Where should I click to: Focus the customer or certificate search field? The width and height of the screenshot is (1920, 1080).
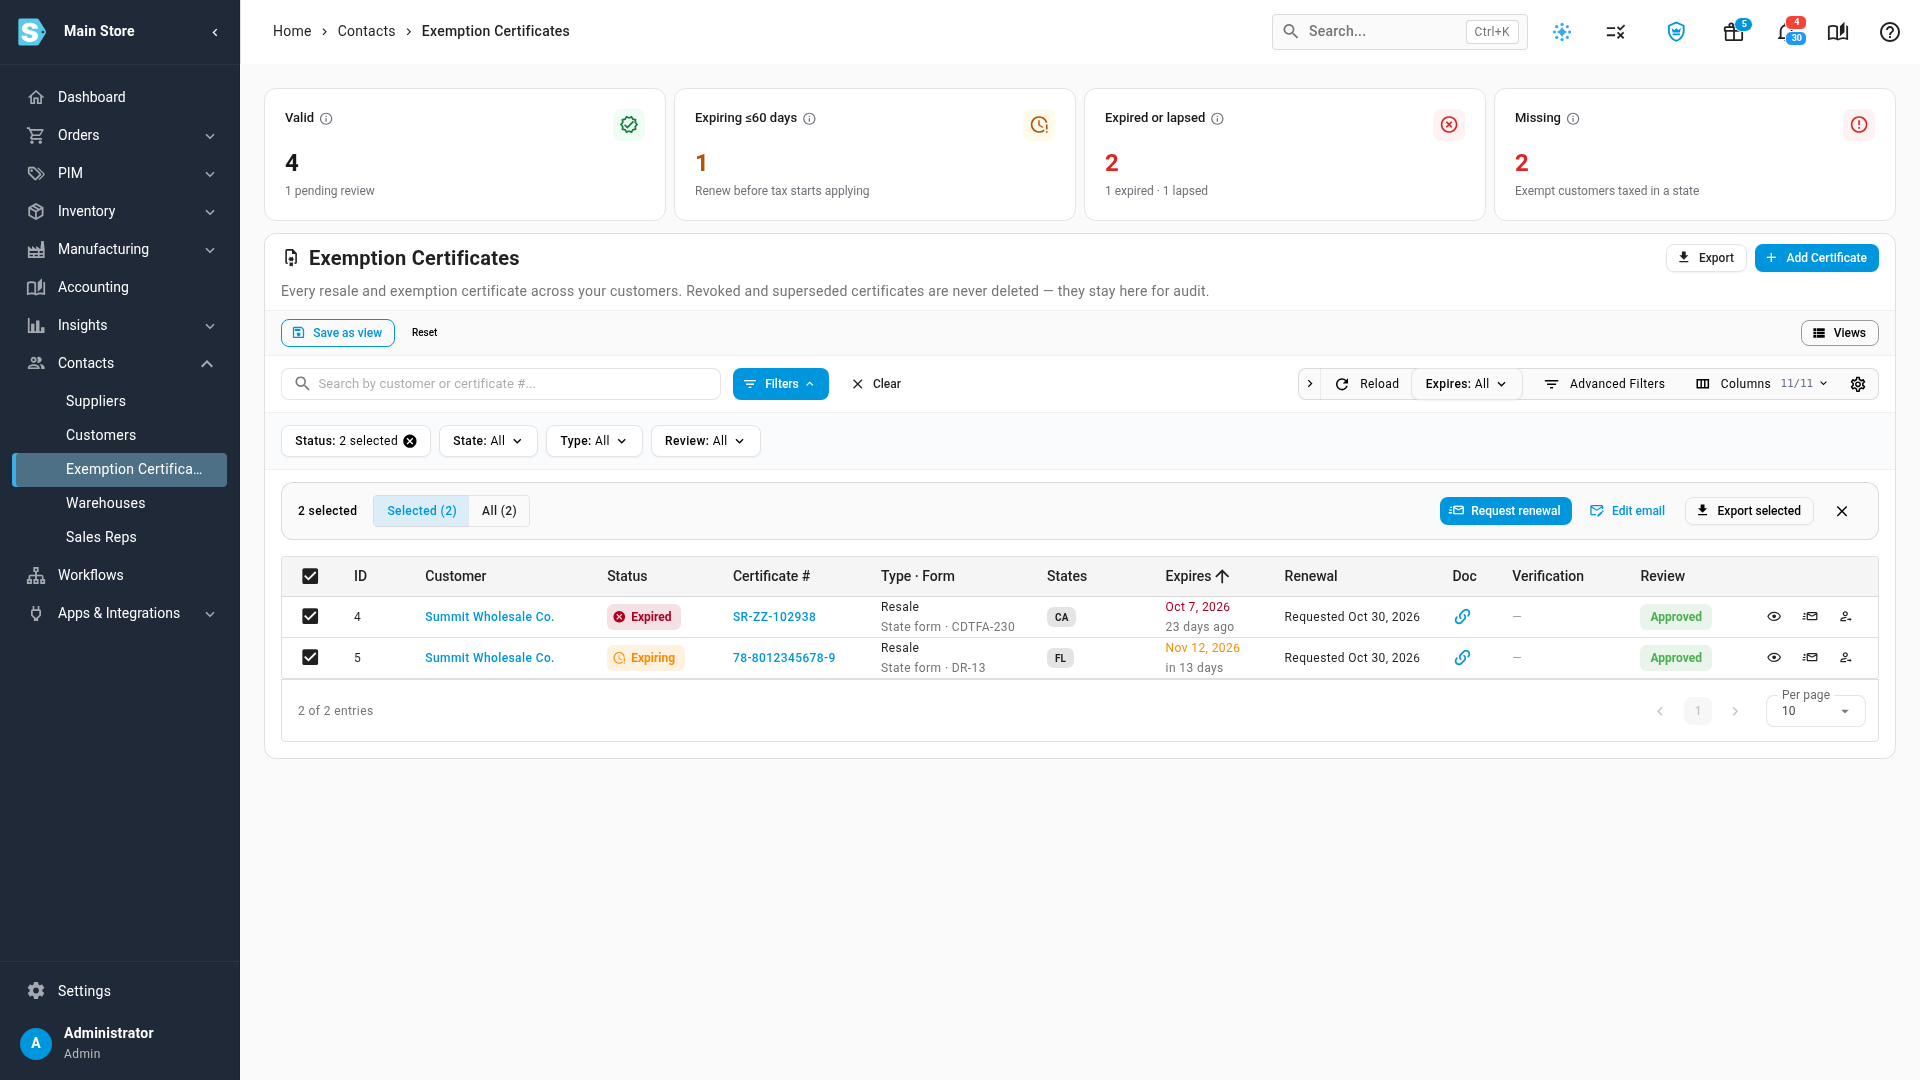coord(500,384)
